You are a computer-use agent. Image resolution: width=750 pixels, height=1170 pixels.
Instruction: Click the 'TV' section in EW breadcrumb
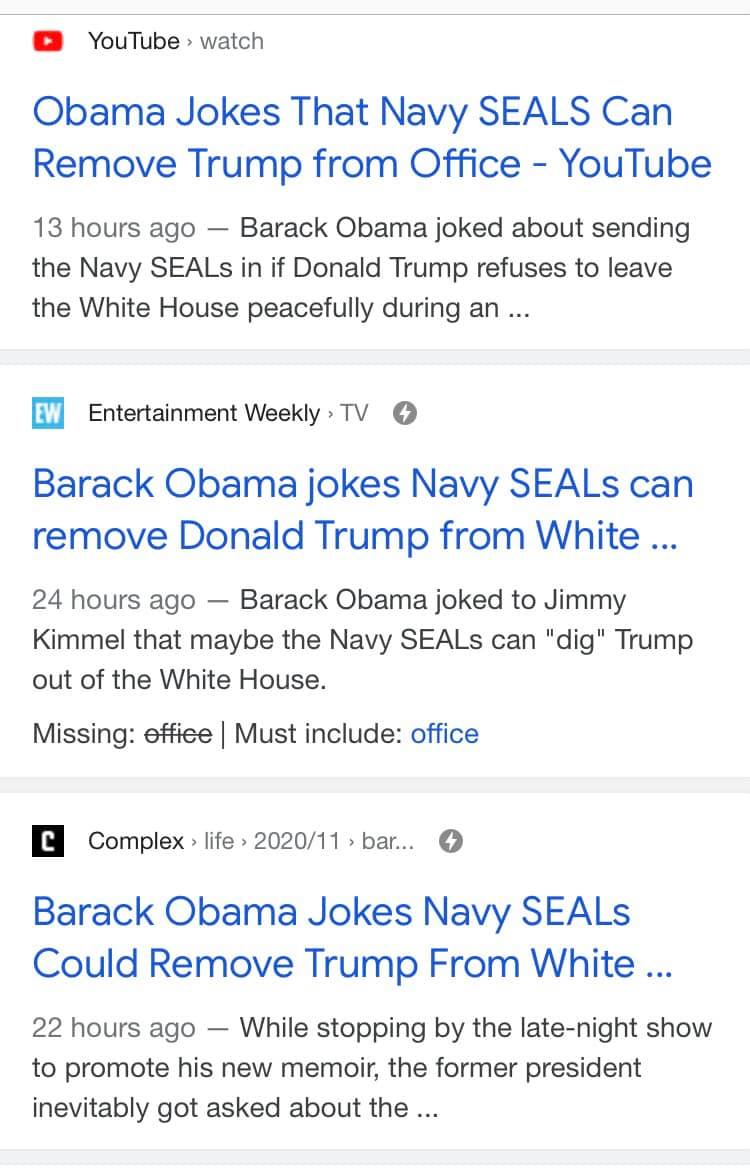[x=354, y=413]
